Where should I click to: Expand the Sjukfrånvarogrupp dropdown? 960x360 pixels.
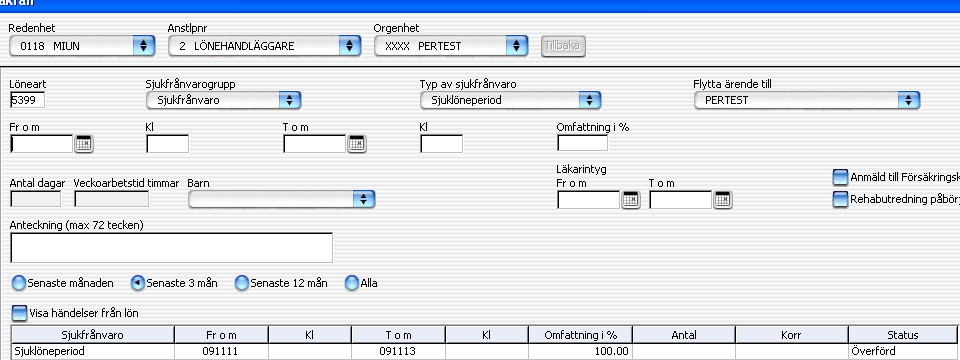point(224,100)
